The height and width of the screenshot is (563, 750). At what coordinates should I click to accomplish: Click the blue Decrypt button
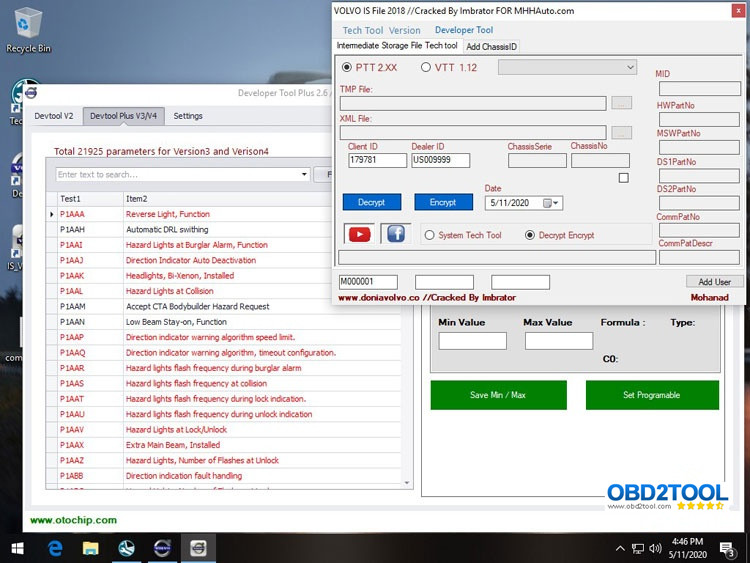click(372, 202)
